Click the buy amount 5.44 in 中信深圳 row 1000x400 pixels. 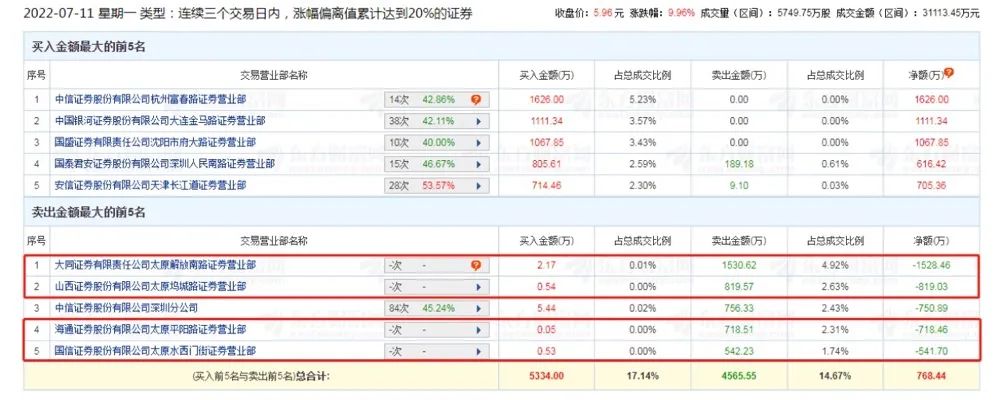point(547,309)
